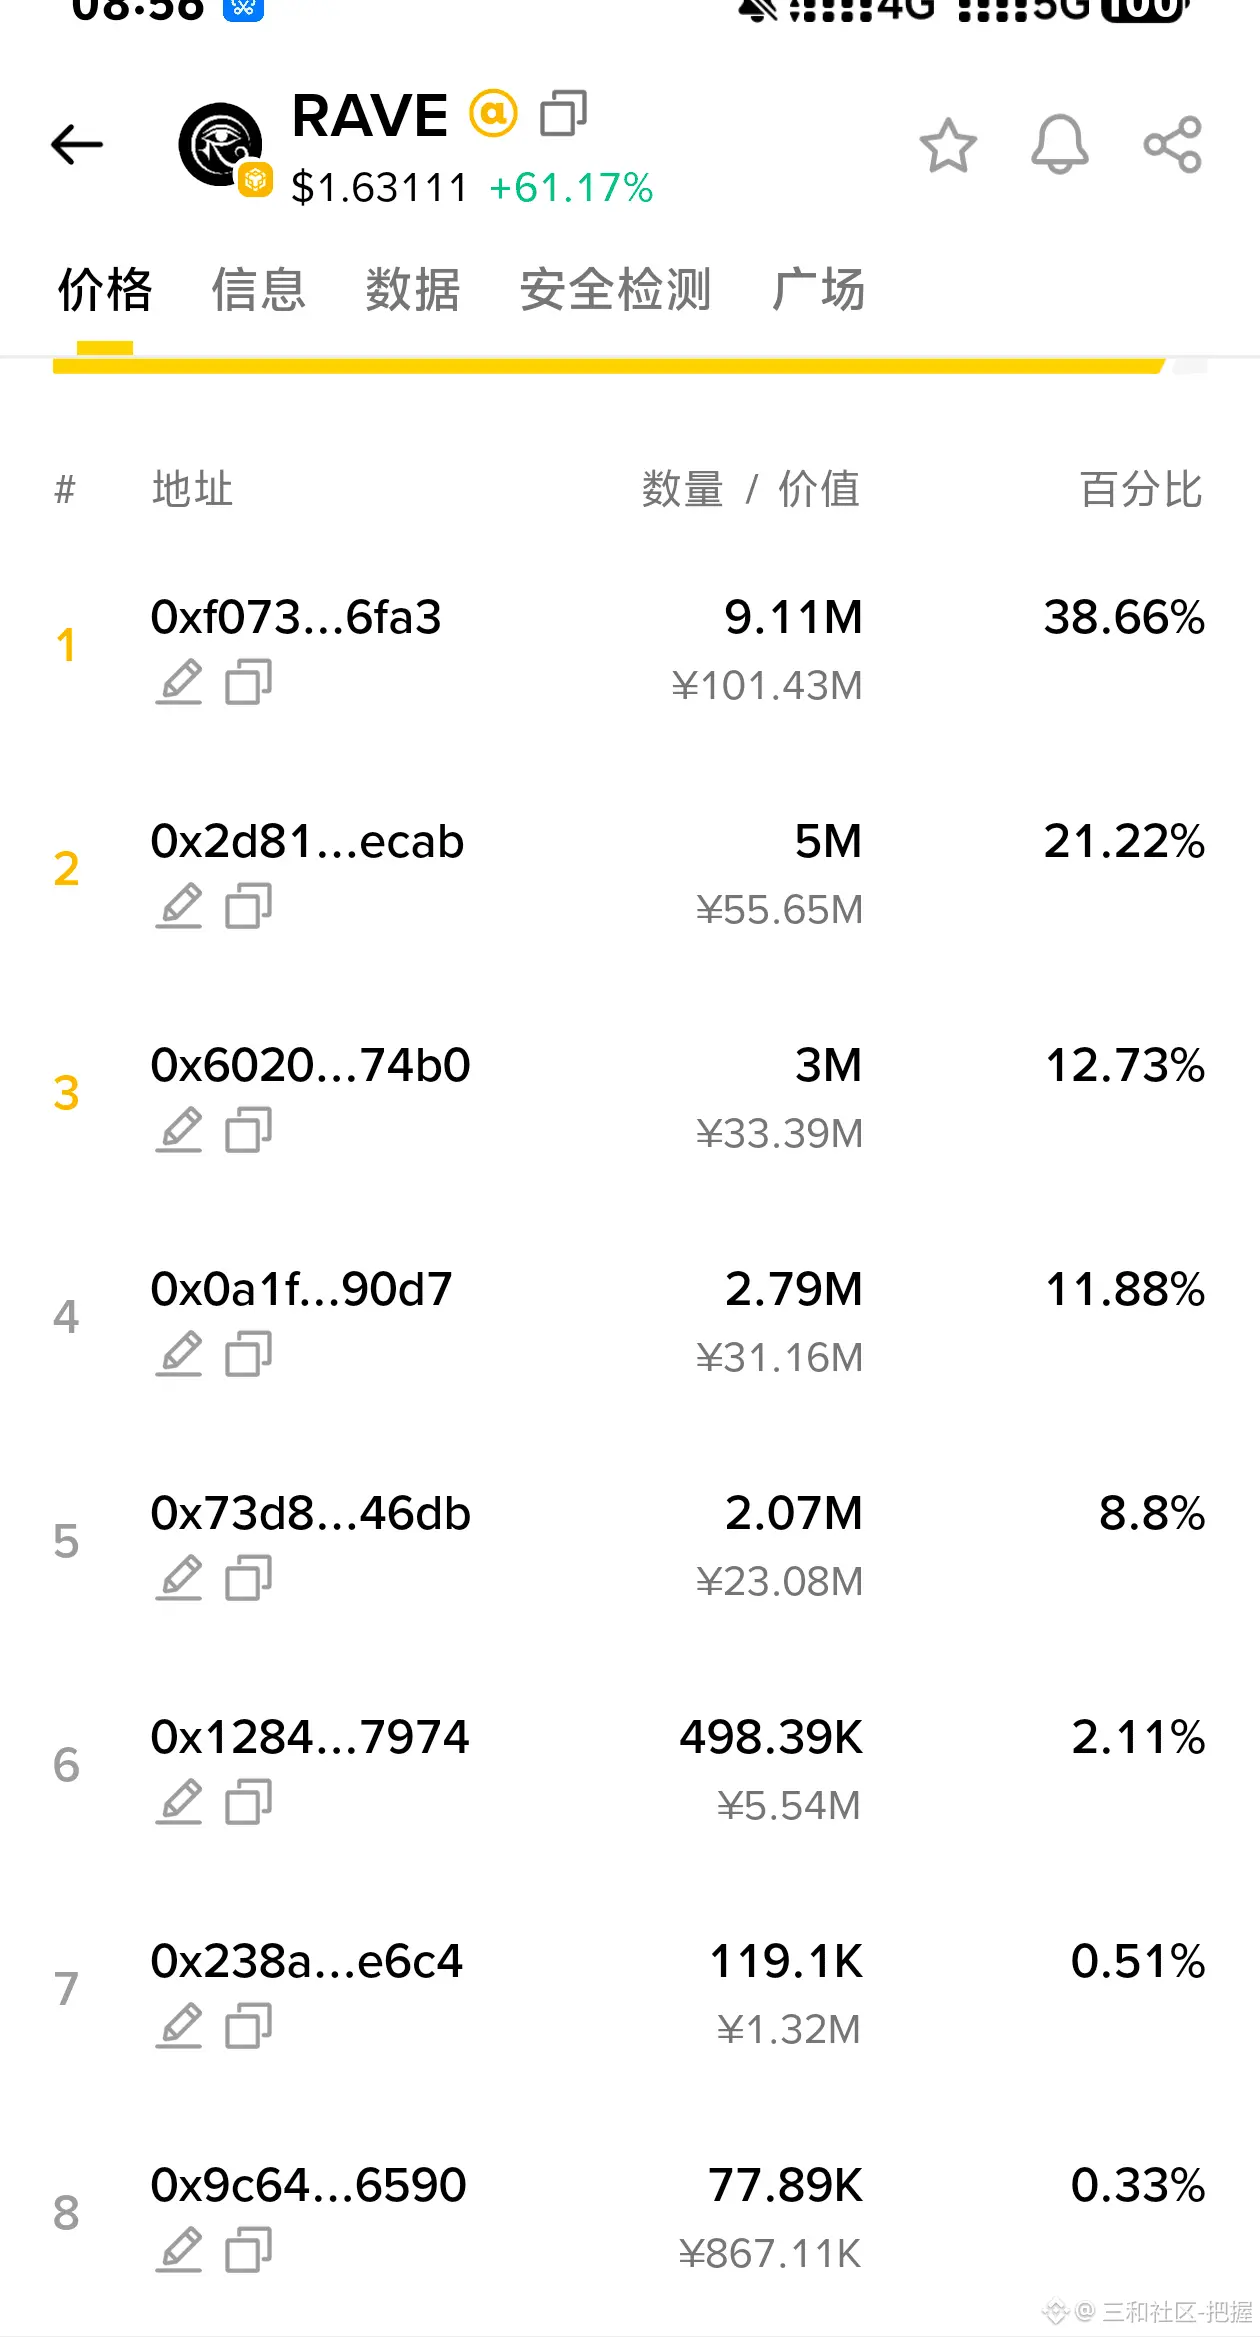Open the 安全检测 tab

click(615, 290)
